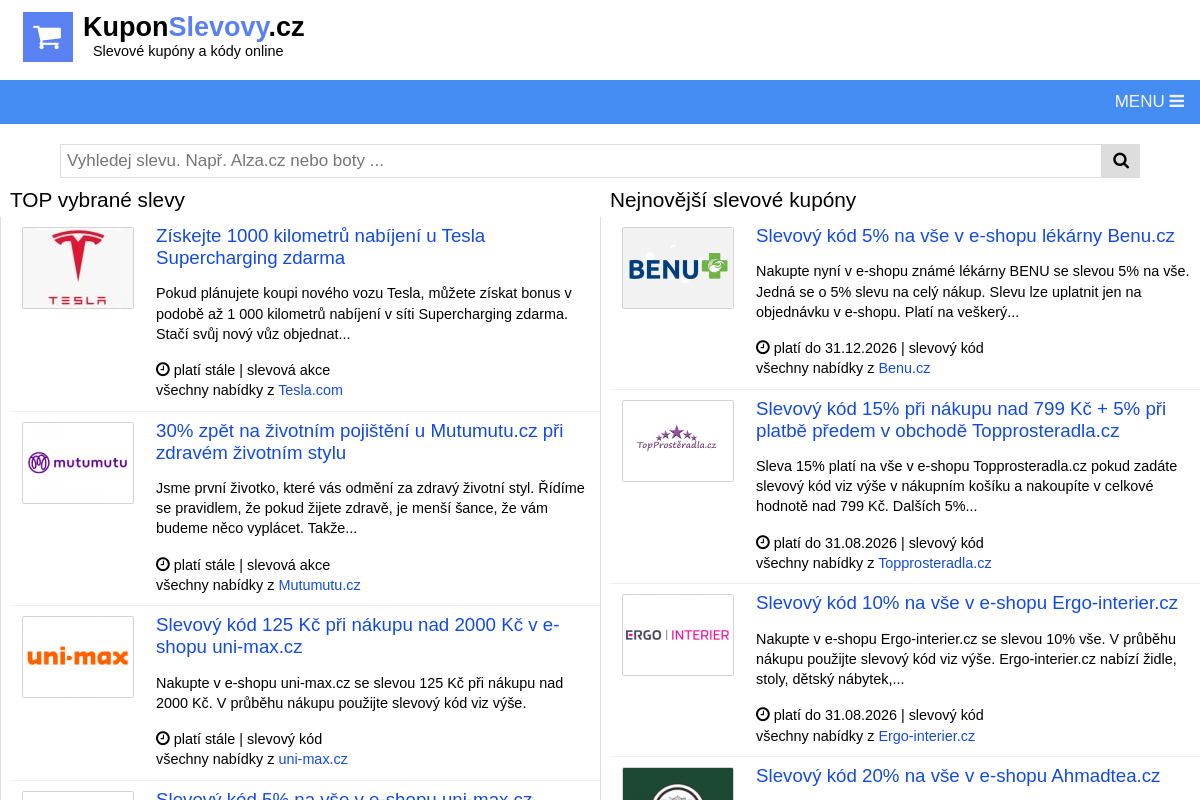The image size is (1200, 800).
Task: Click the clock icon in Ergo-interier offer
Action: (x=763, y=714)
